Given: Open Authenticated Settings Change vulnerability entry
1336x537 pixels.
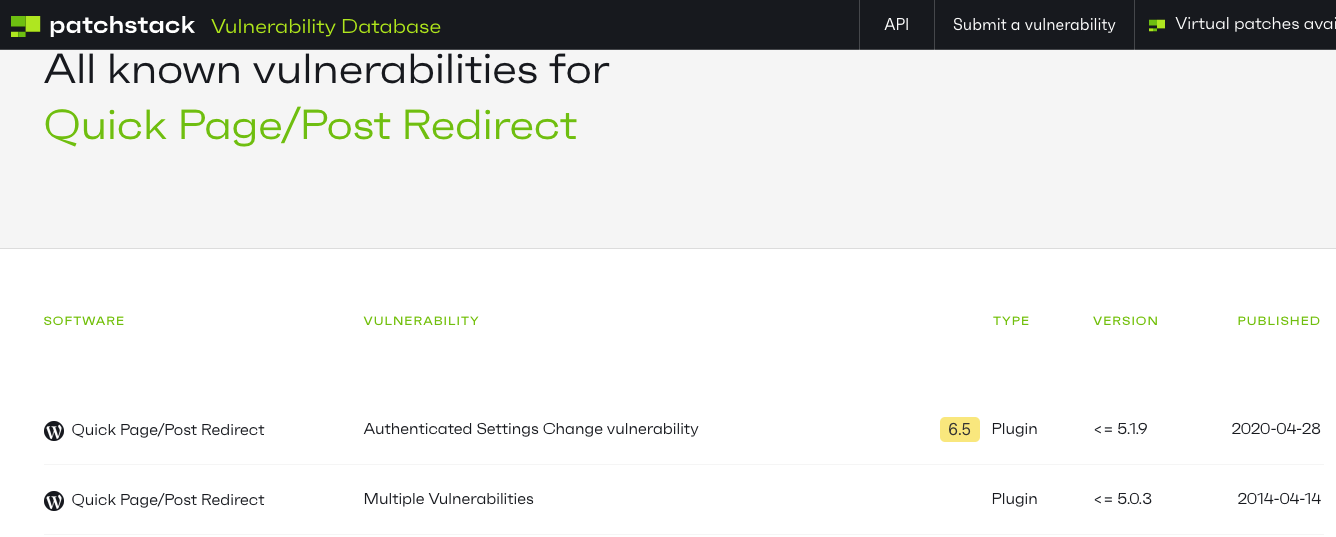Looking at the screenshot, I should pyautogui.click(x=531, y=429).
